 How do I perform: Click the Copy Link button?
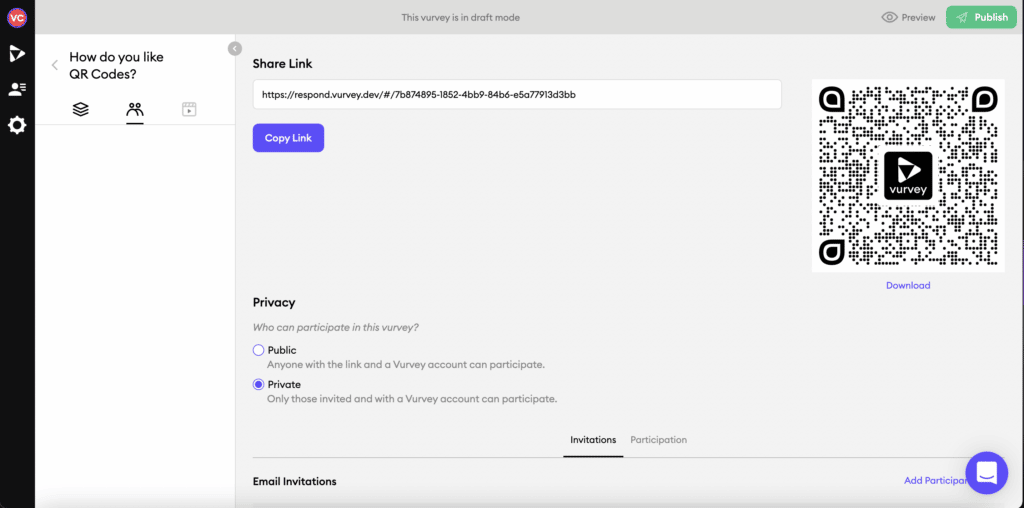[x=288, y=138]
